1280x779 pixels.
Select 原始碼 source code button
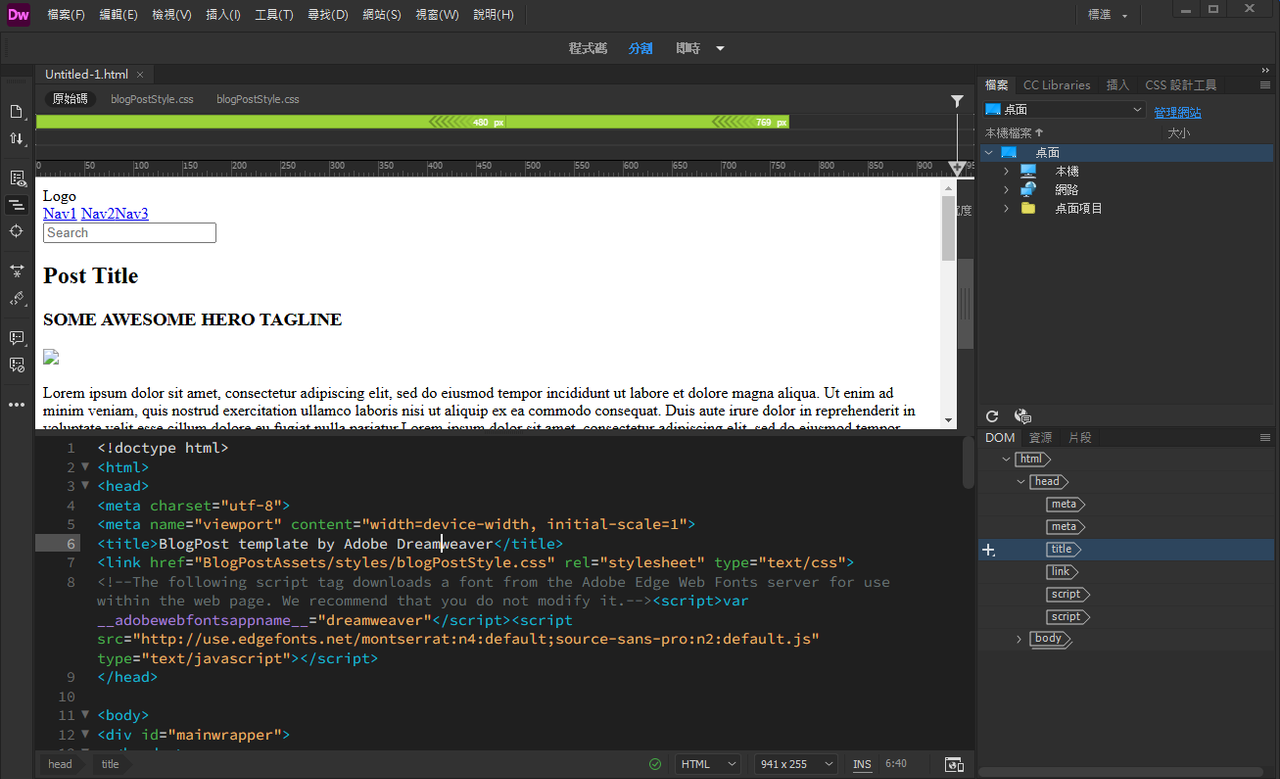tap(70, 99)
